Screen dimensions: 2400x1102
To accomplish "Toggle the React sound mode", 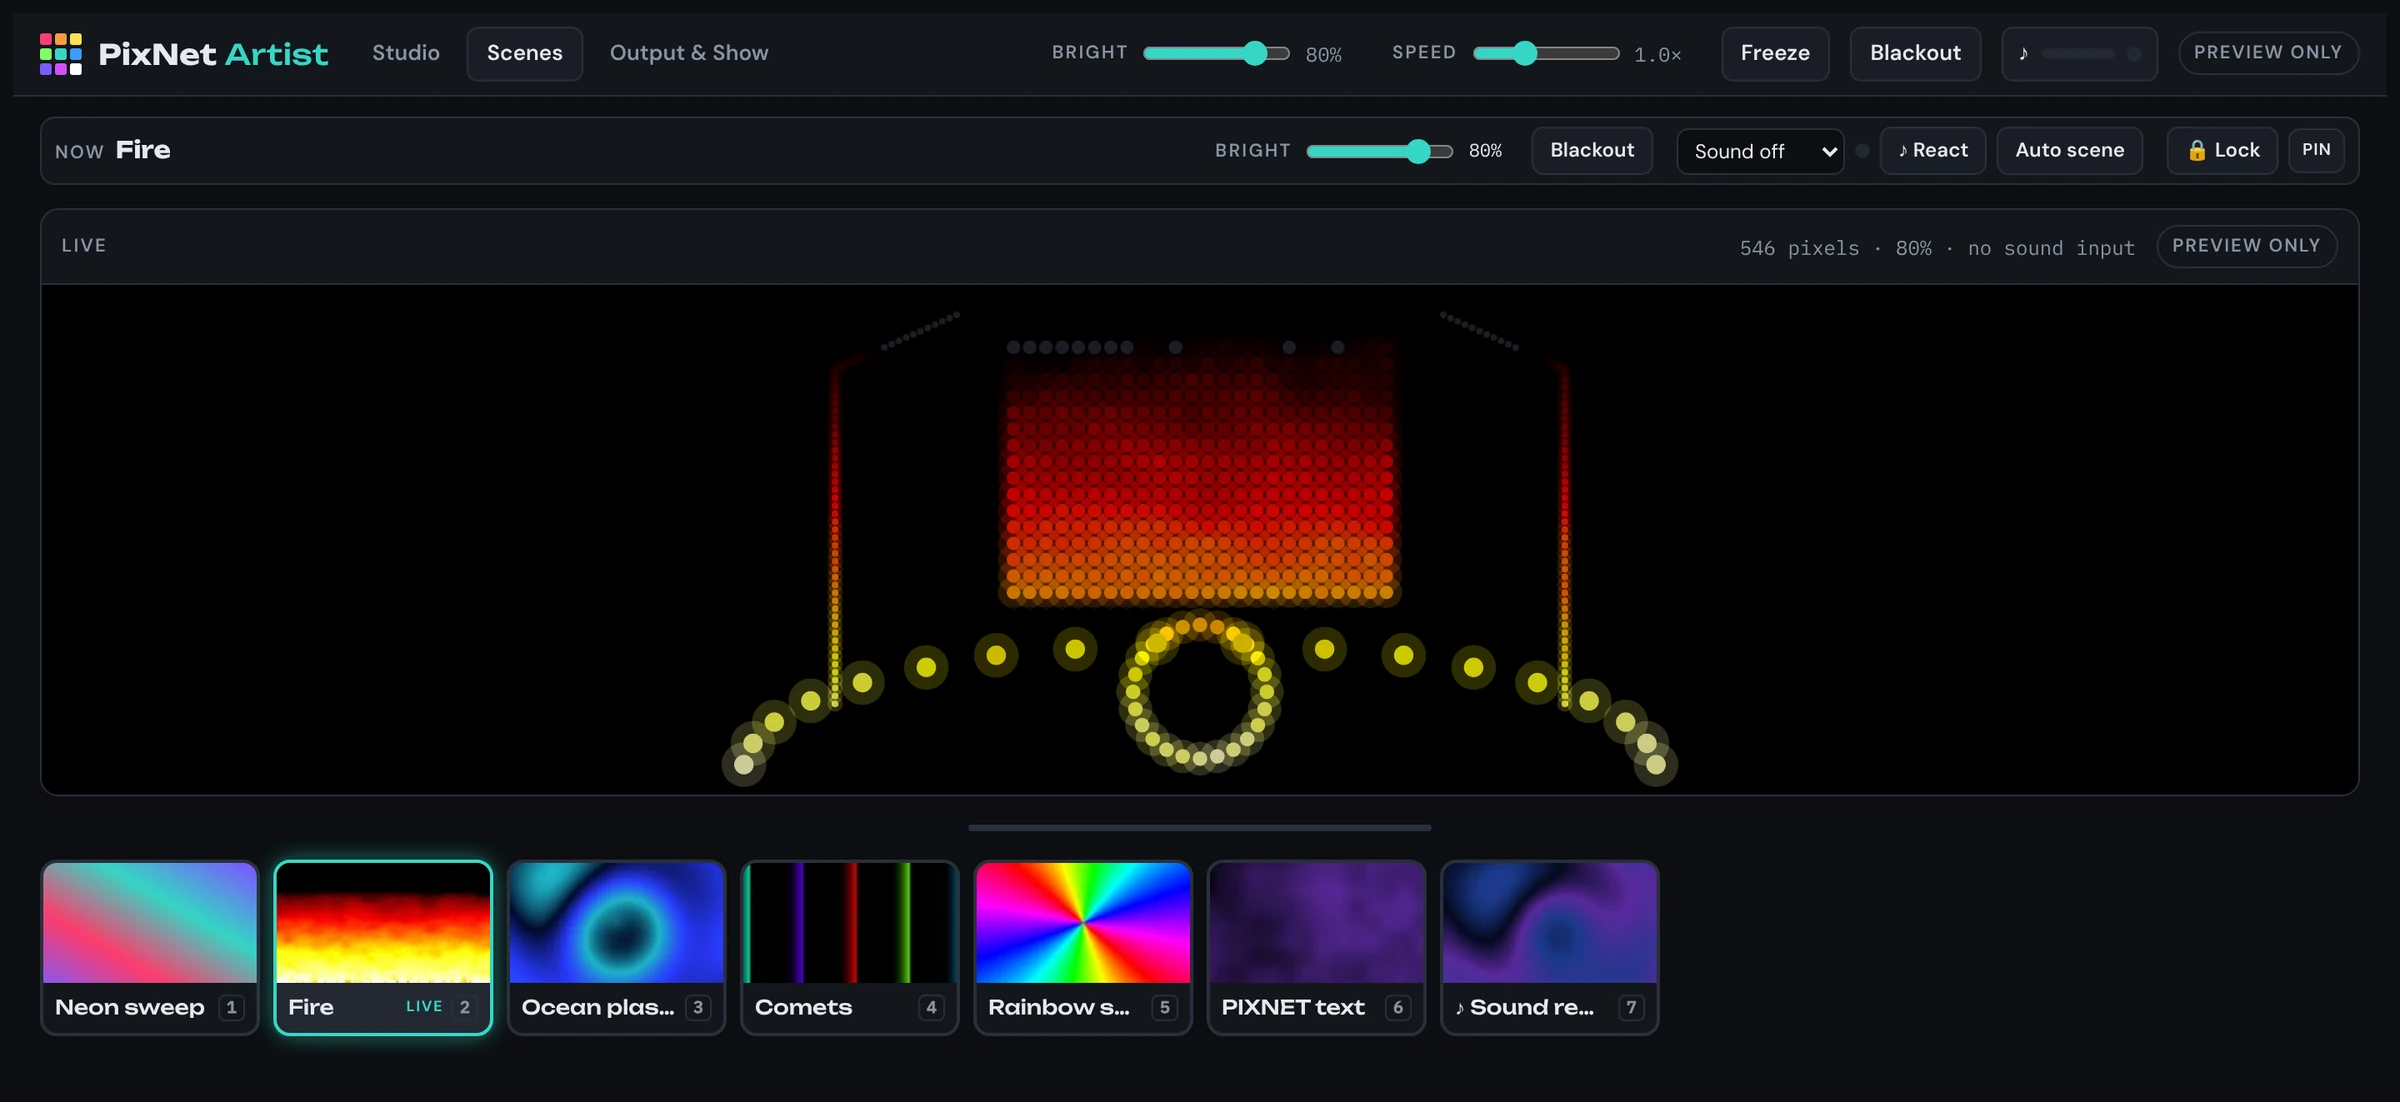I will [1932, 151].
